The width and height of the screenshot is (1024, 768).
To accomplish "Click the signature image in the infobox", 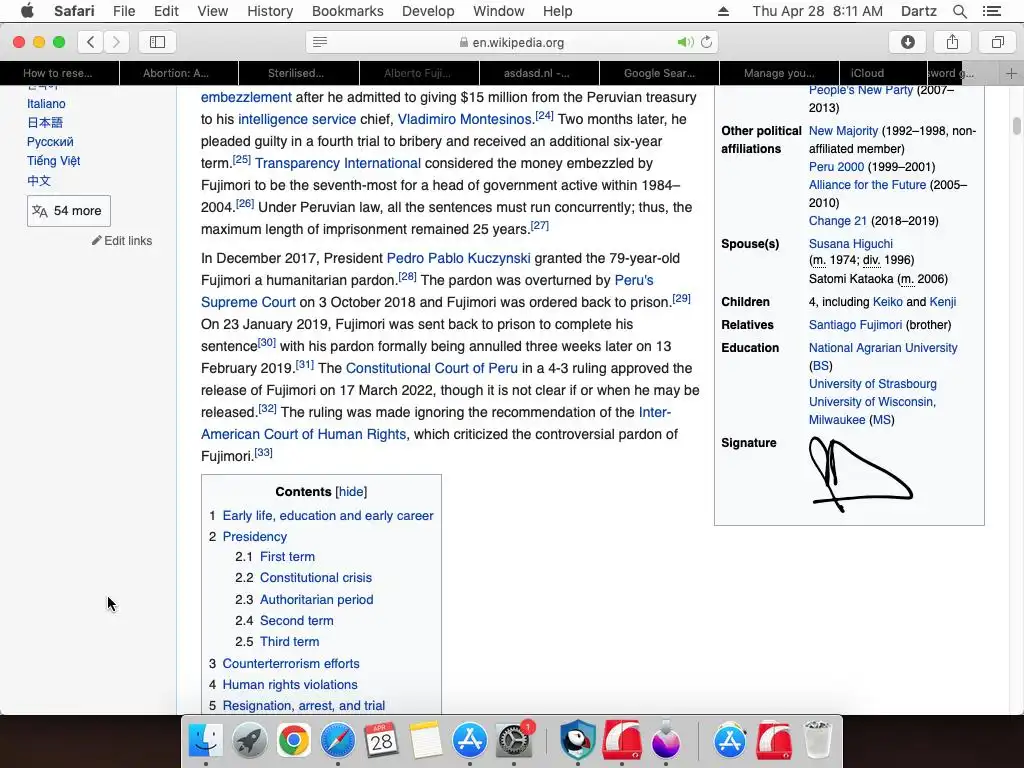I will click(x=860, y=474).
